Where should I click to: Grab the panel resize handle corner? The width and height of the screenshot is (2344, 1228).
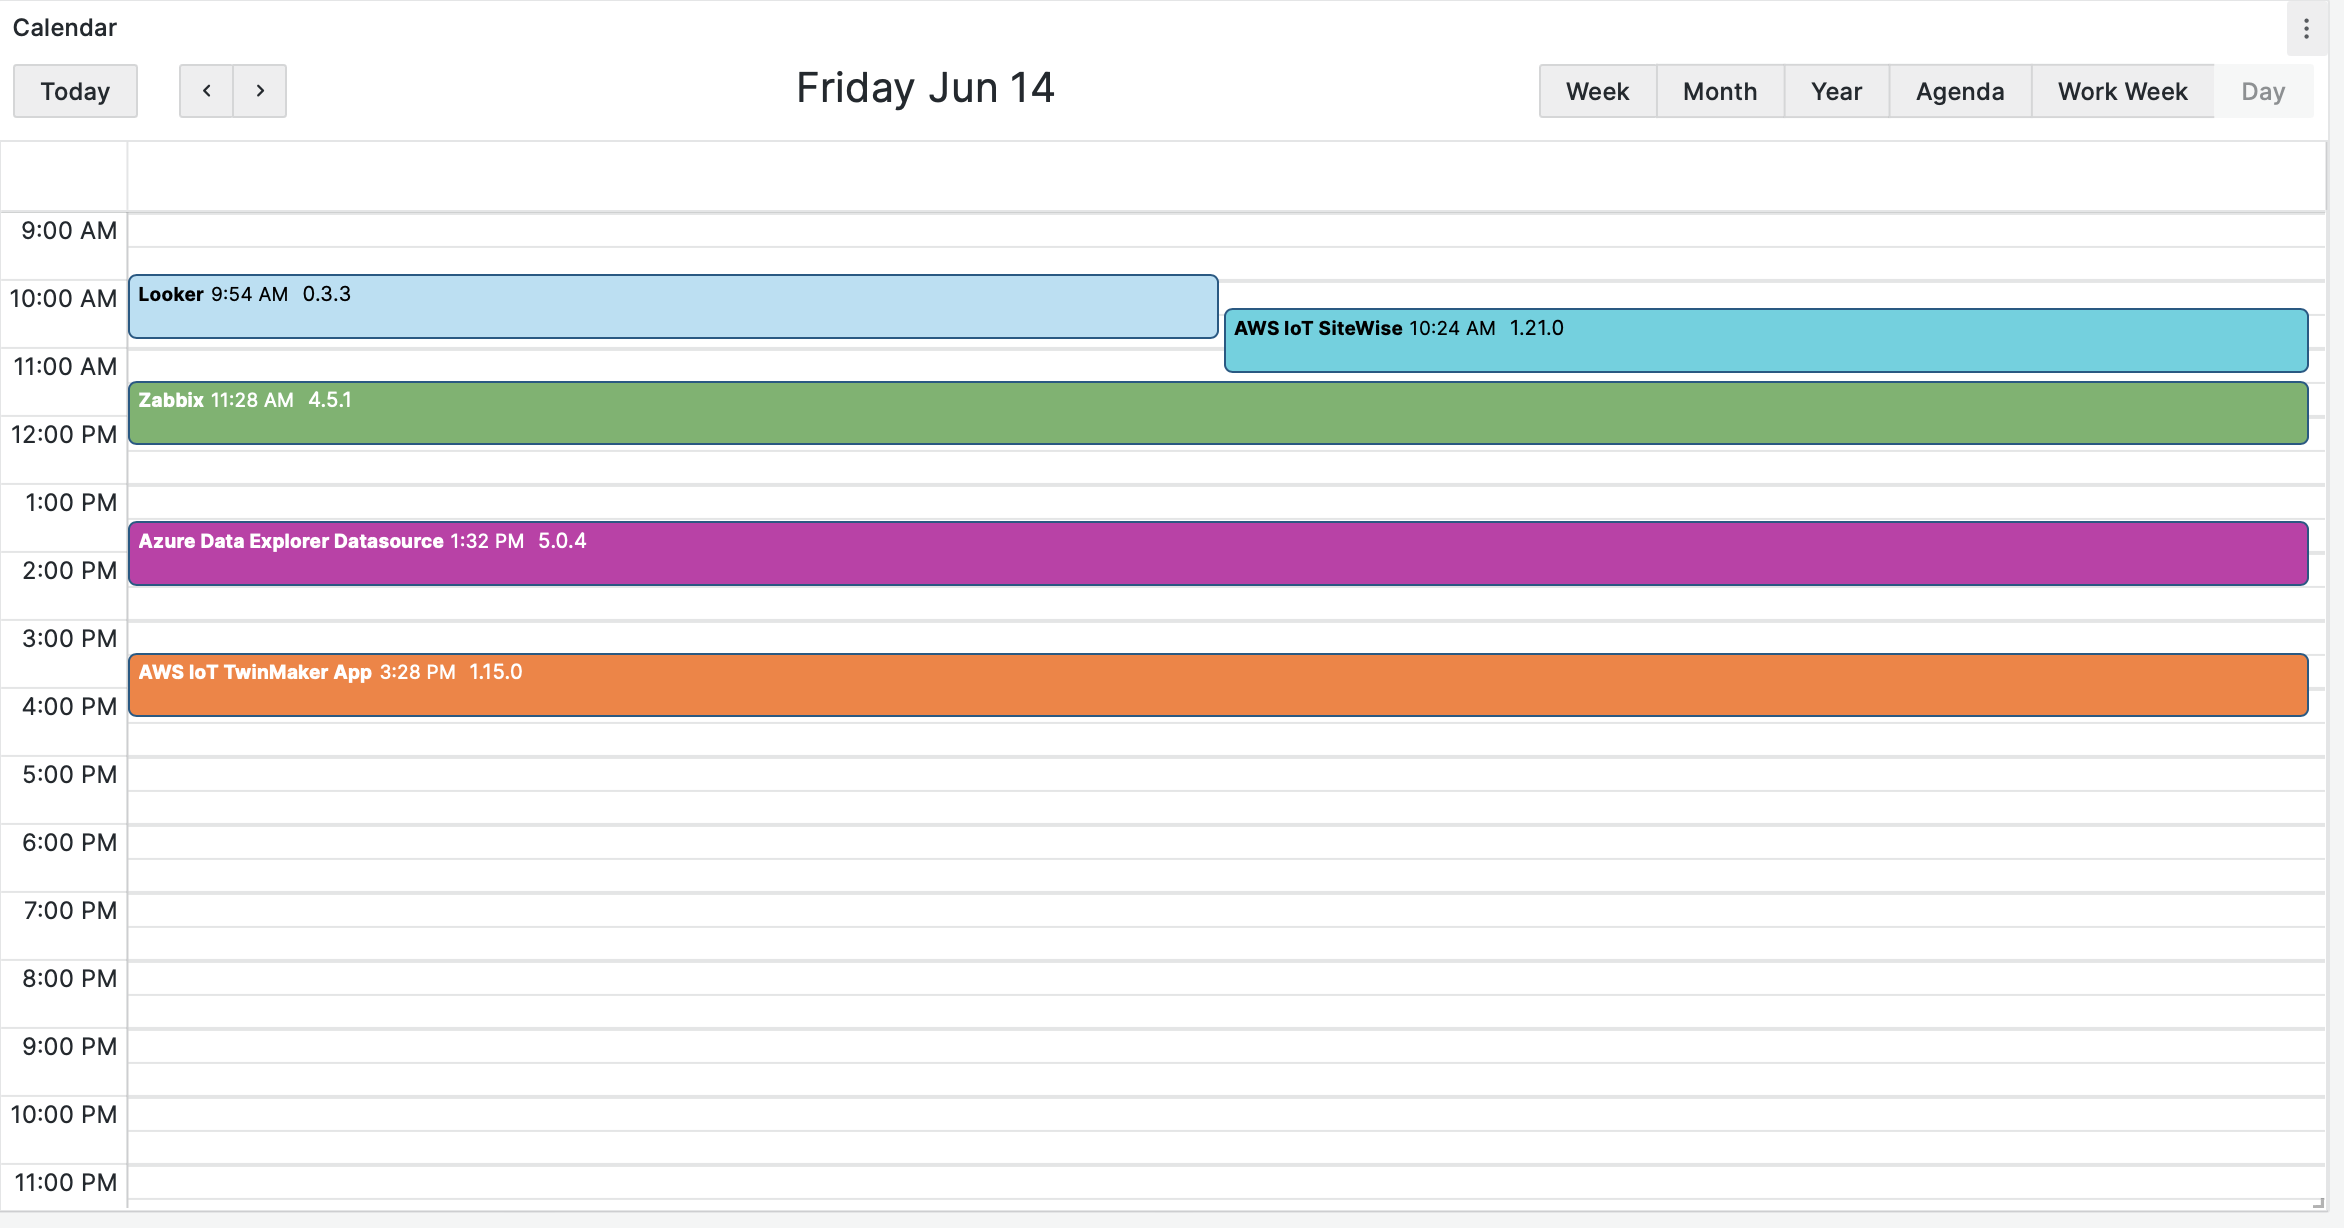pyautogui.click(x=2318, y=1204)
